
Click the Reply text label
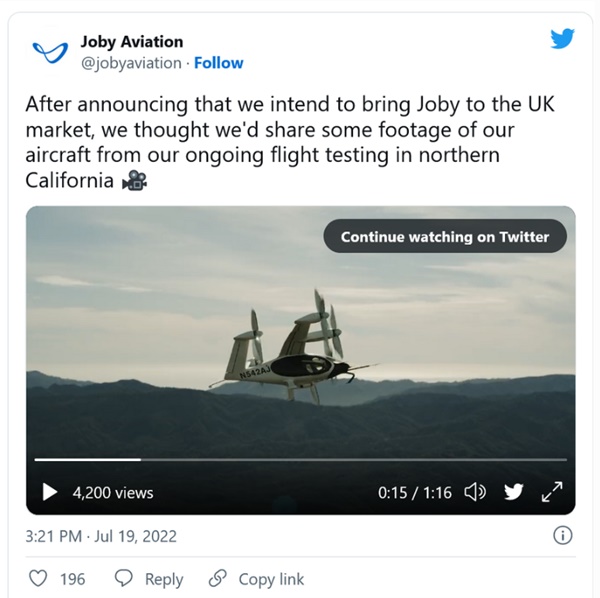click(x=164, y=579)
